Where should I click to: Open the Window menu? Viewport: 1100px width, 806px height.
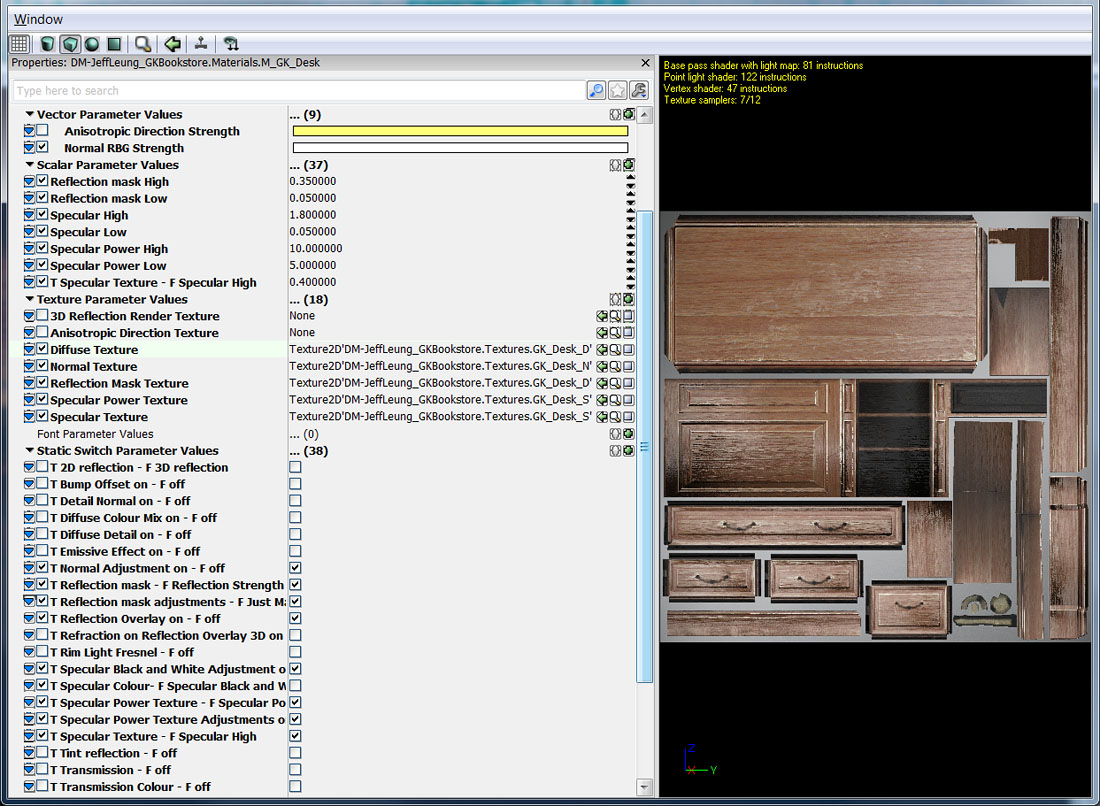pyautogui.click(x=38, y=19)
